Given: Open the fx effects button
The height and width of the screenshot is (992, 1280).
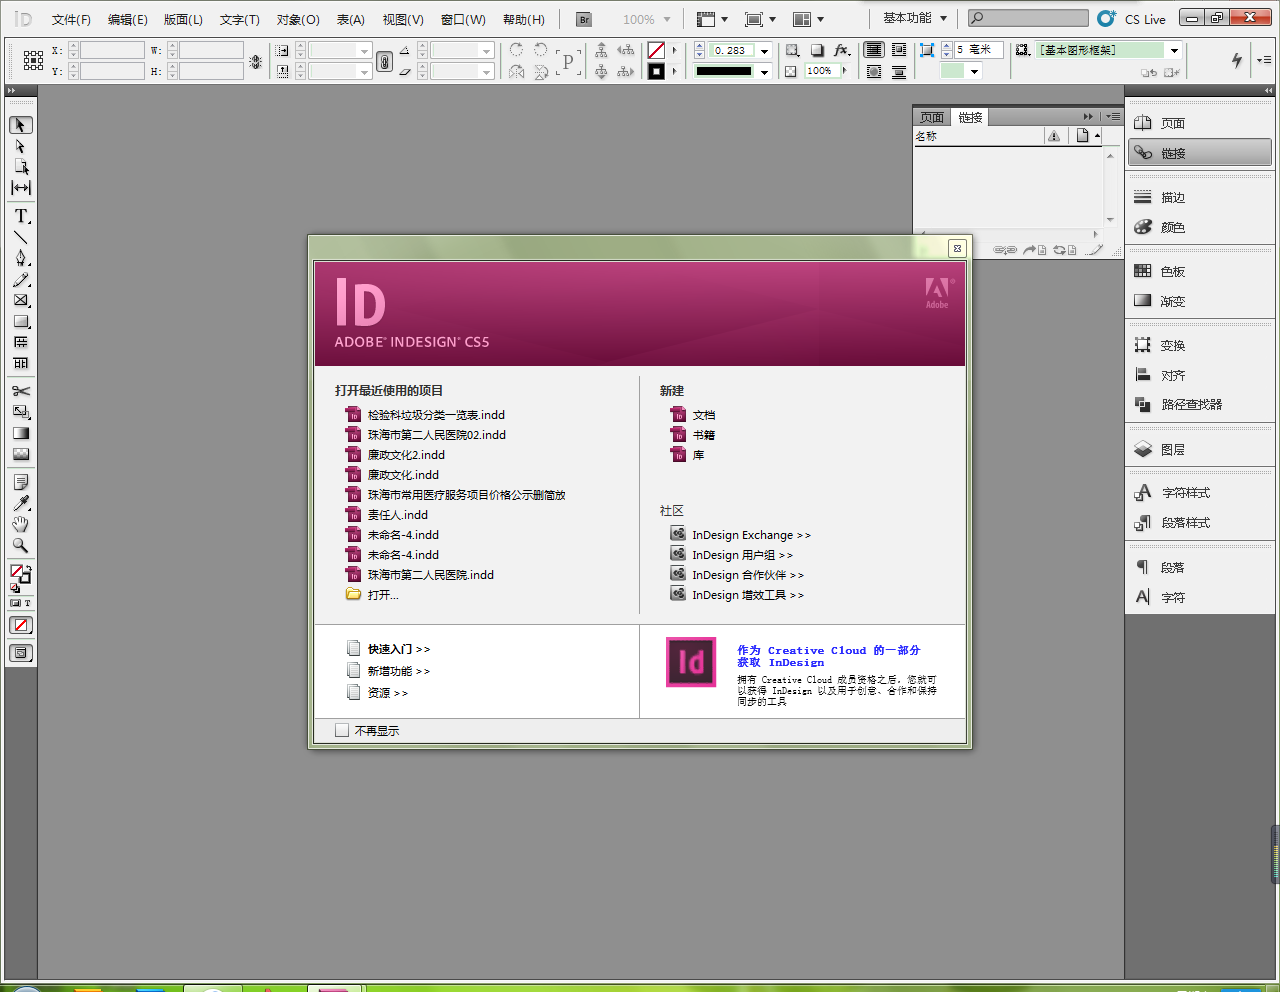Looking at the screenshot, I should click(842, 50).
